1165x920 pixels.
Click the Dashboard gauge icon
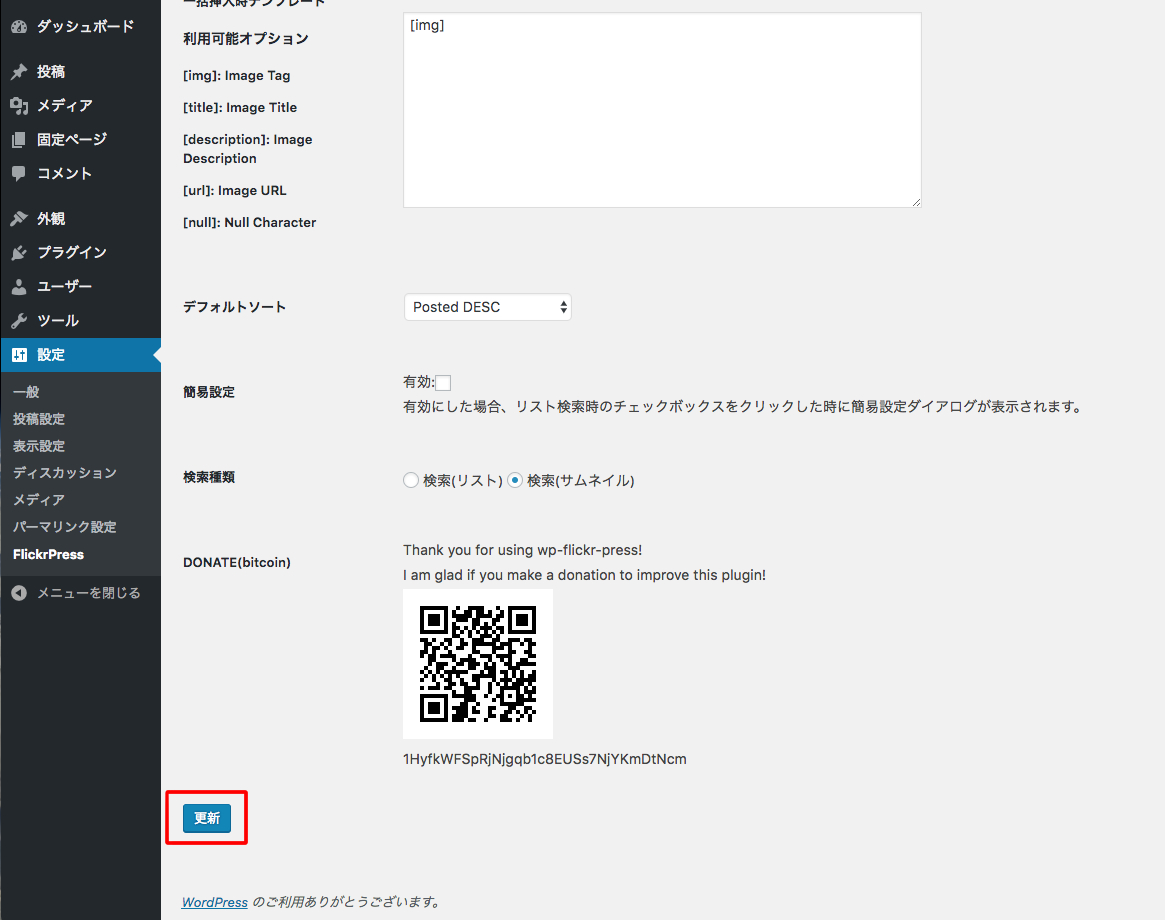[x=19, y=27]
